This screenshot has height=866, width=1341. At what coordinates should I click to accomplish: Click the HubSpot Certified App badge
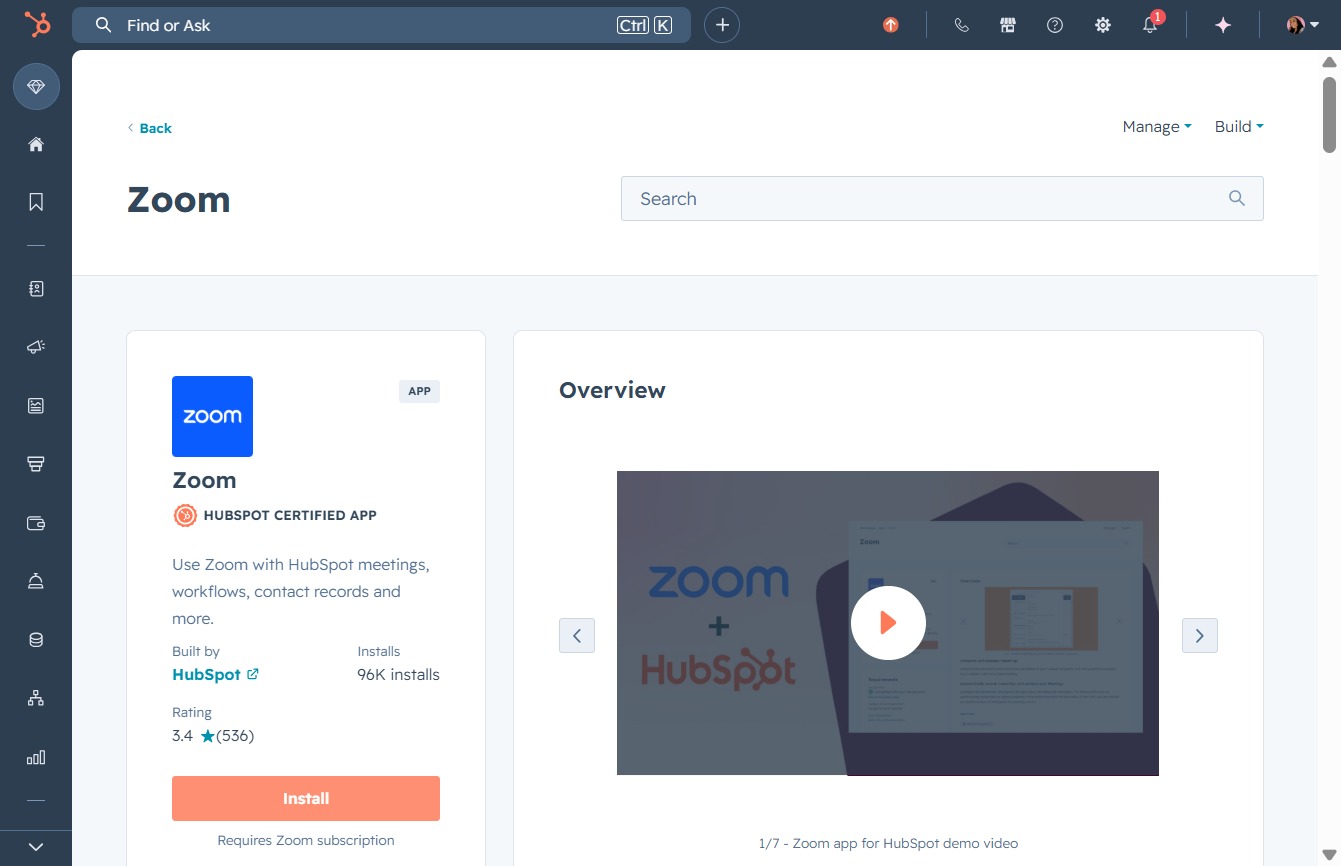click(x=275, y=515)
